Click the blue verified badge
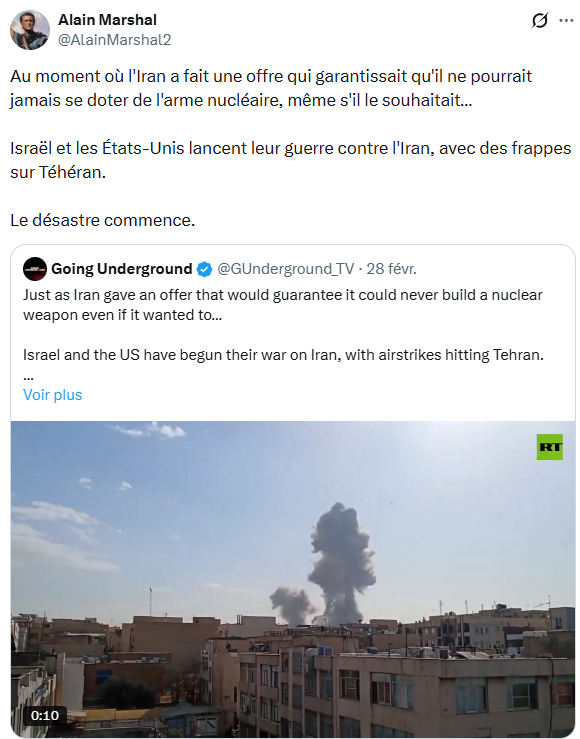This screenshot has height=739, width=580. (204, 269)
